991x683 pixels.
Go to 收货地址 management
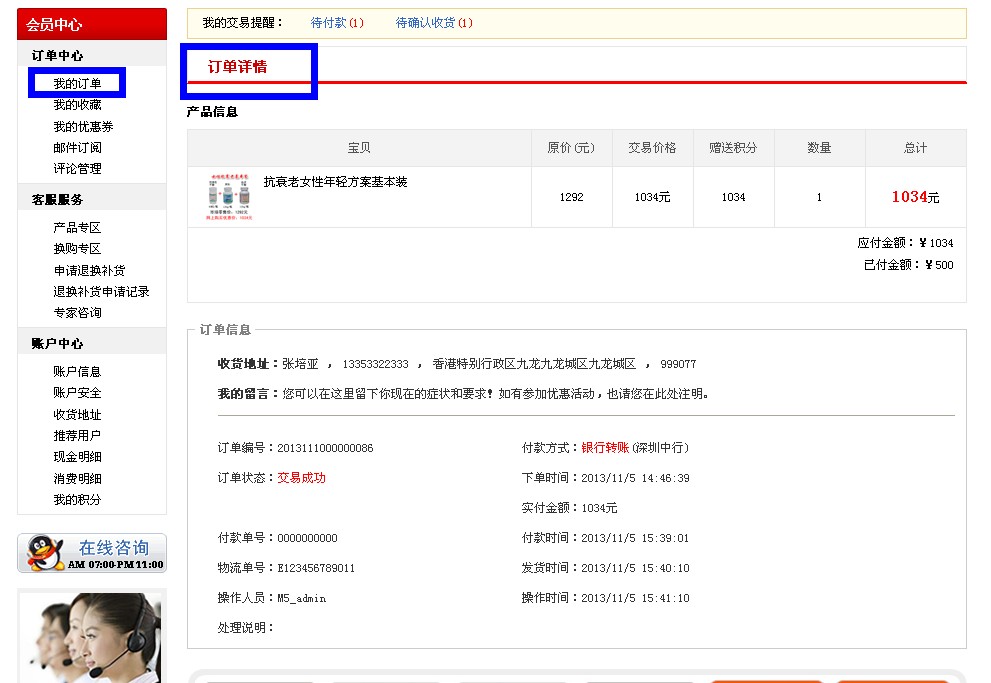click(77, 415)
